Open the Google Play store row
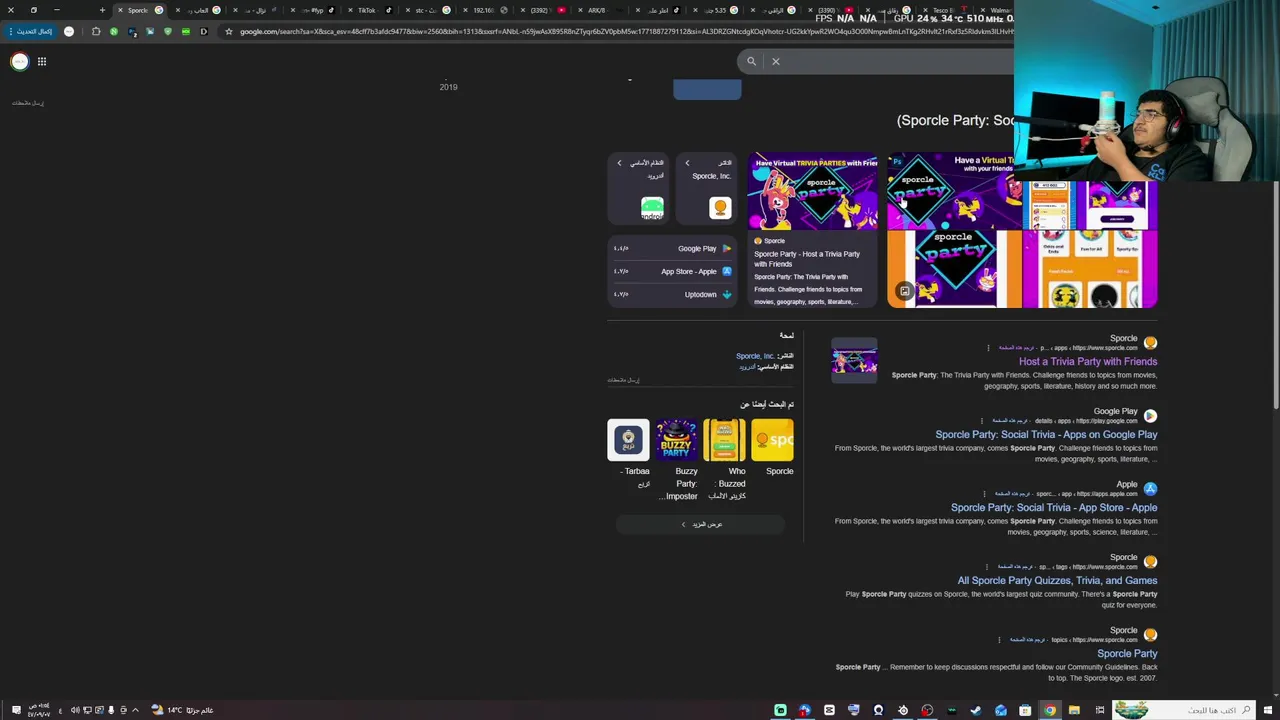Viewport: 1280px width, 720px height. [x=672, y=248]
